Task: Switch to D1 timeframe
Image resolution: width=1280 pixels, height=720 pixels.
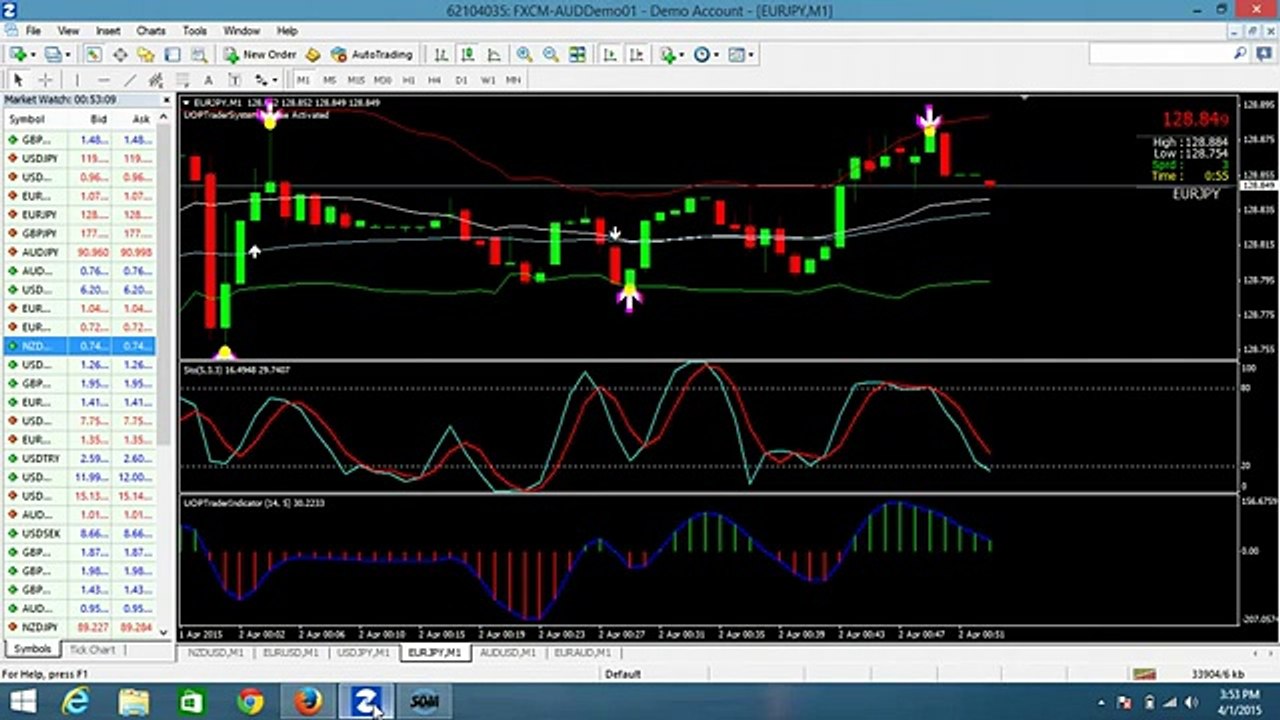Action: [x=461, y=79]
